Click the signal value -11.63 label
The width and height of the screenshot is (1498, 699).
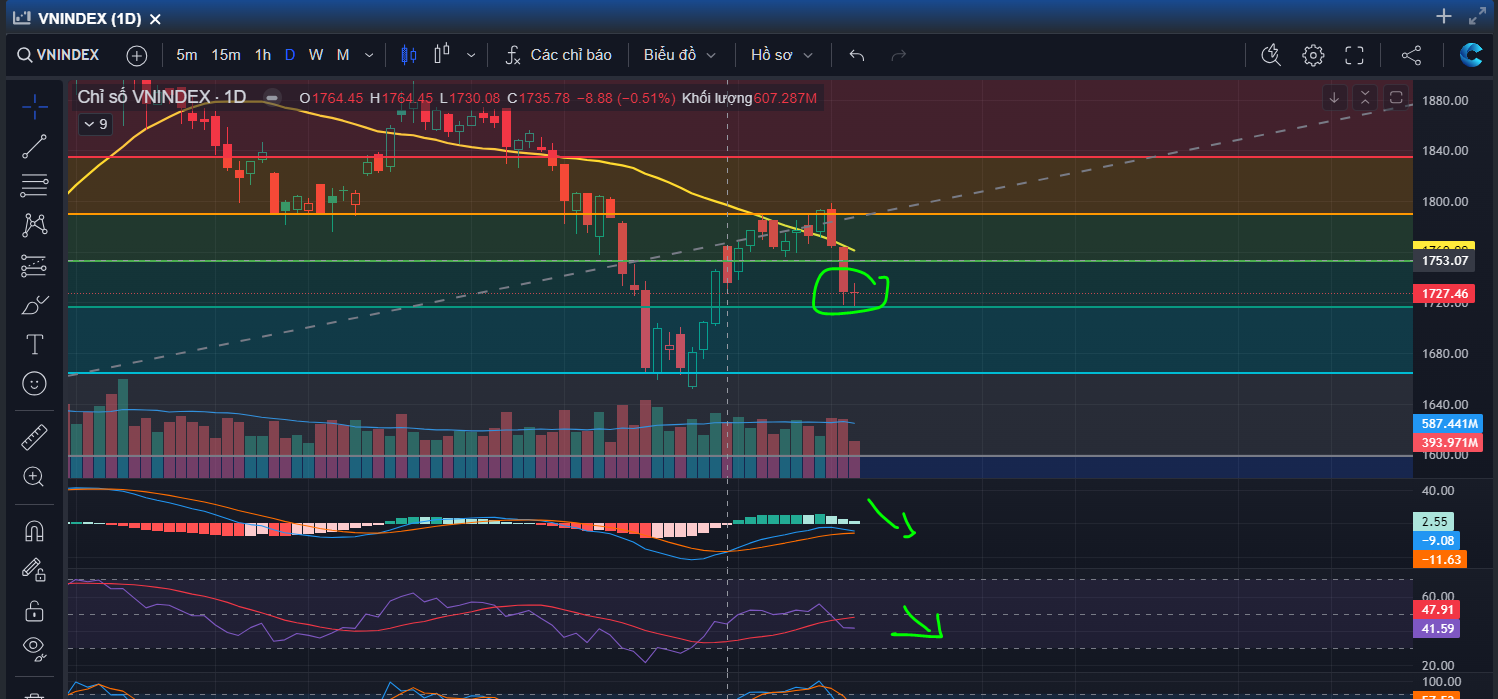pos(1439,559)
